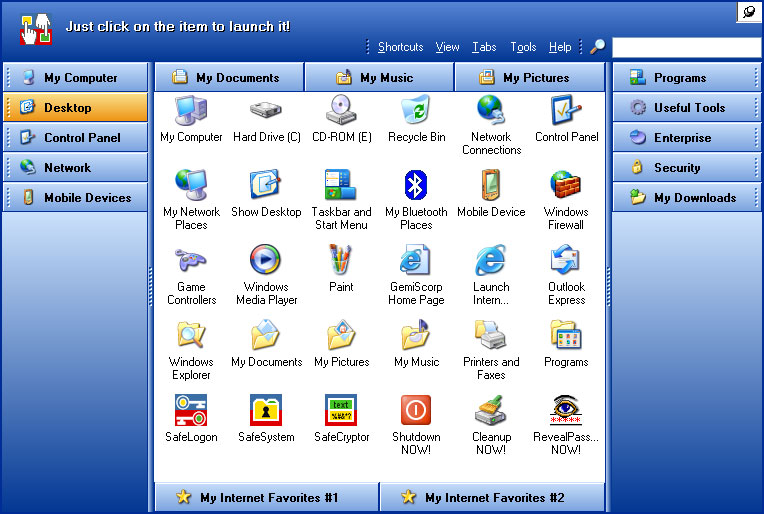
Task: Open the Programs tab on the right panel
Action: [687, 77]
